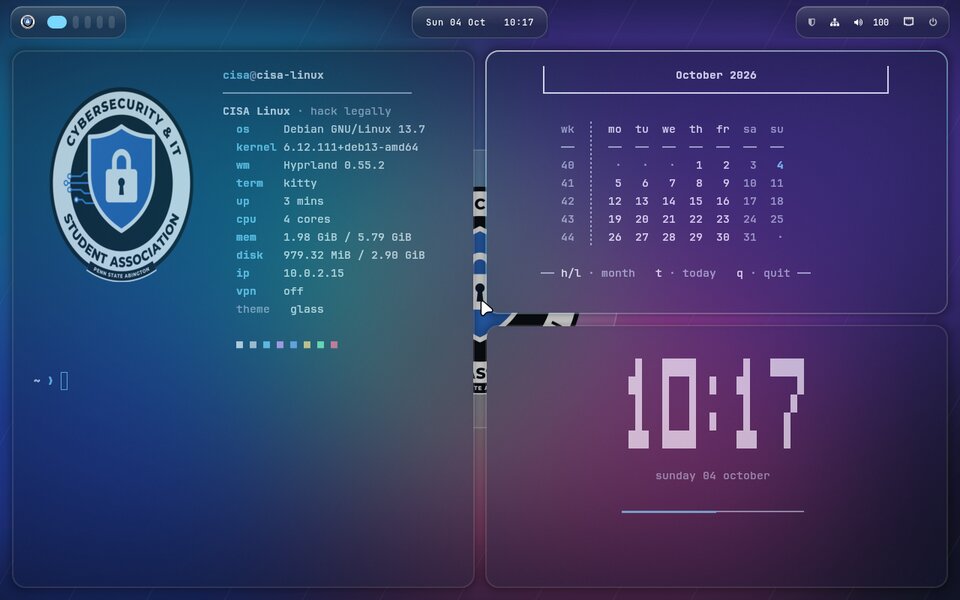Click date 31 in the calendar

point(749,238)
